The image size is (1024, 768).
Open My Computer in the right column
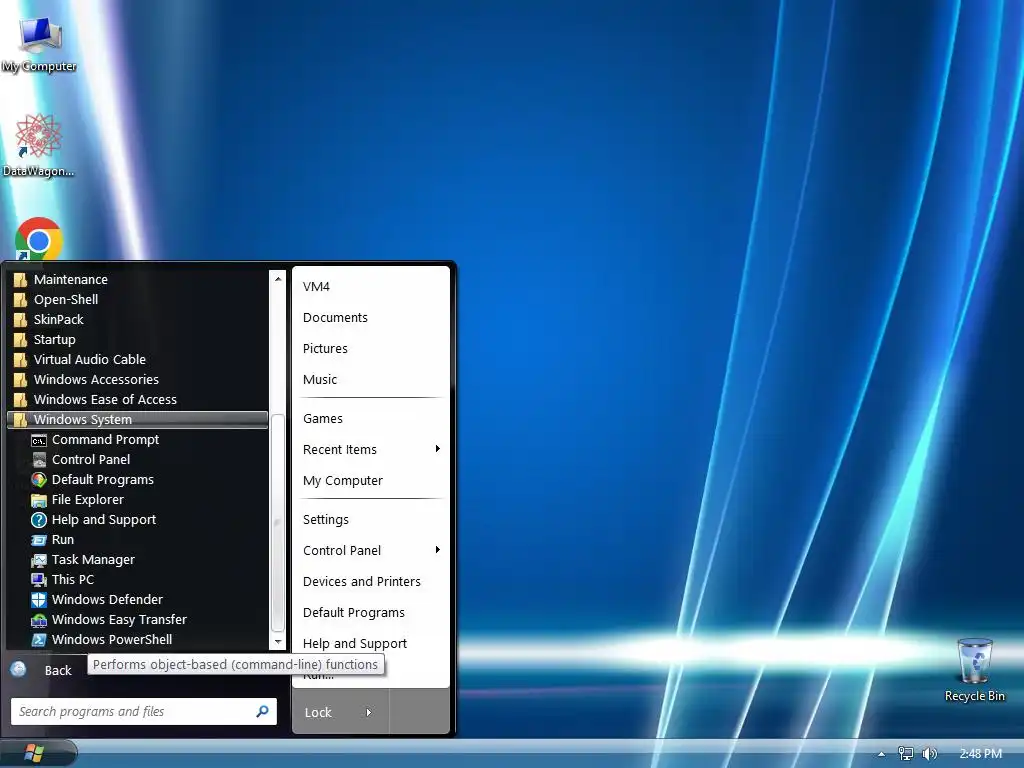pos(370,481)
